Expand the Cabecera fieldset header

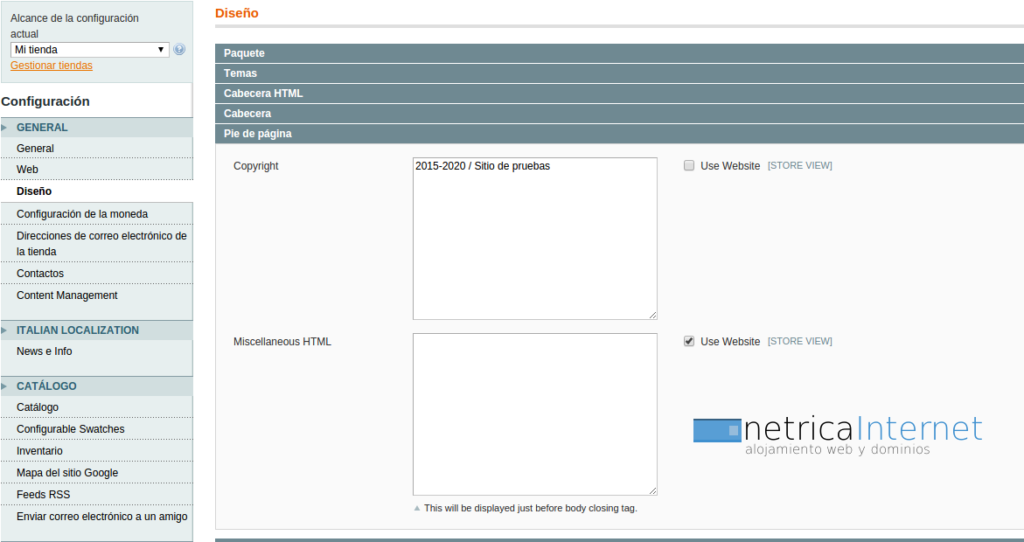click(619, 114)
